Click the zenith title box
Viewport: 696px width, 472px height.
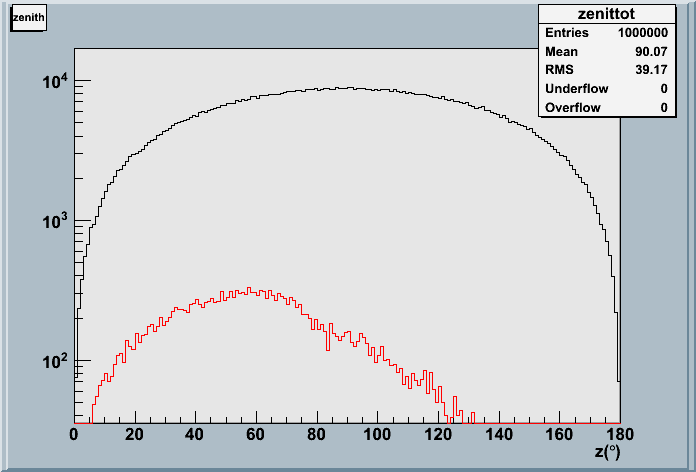point(28,18)
